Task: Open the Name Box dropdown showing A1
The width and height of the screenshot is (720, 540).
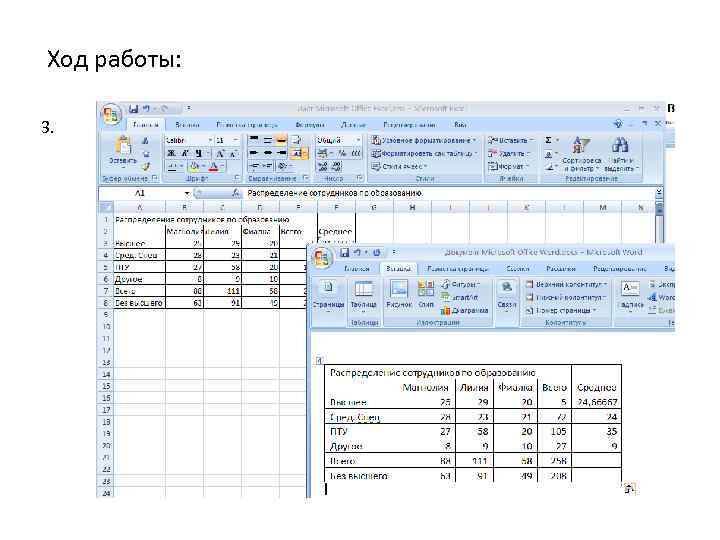Action: [x=187, y=193]
